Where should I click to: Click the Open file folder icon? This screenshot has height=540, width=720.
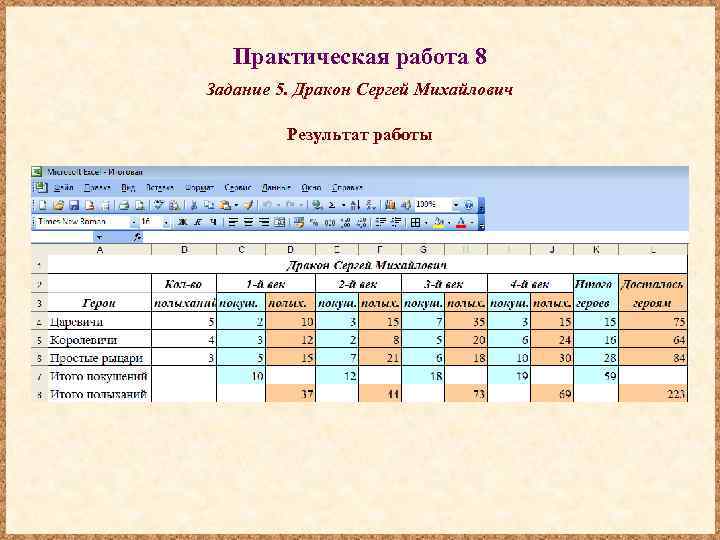(59, 205)
